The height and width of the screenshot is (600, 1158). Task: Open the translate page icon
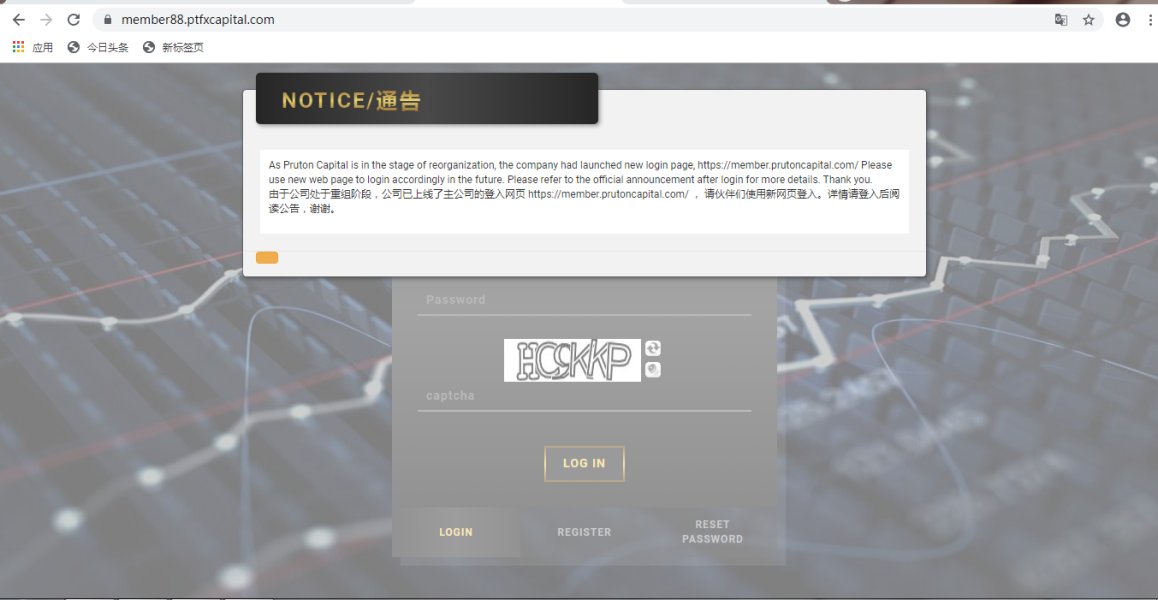click(x=1061, y=20)
